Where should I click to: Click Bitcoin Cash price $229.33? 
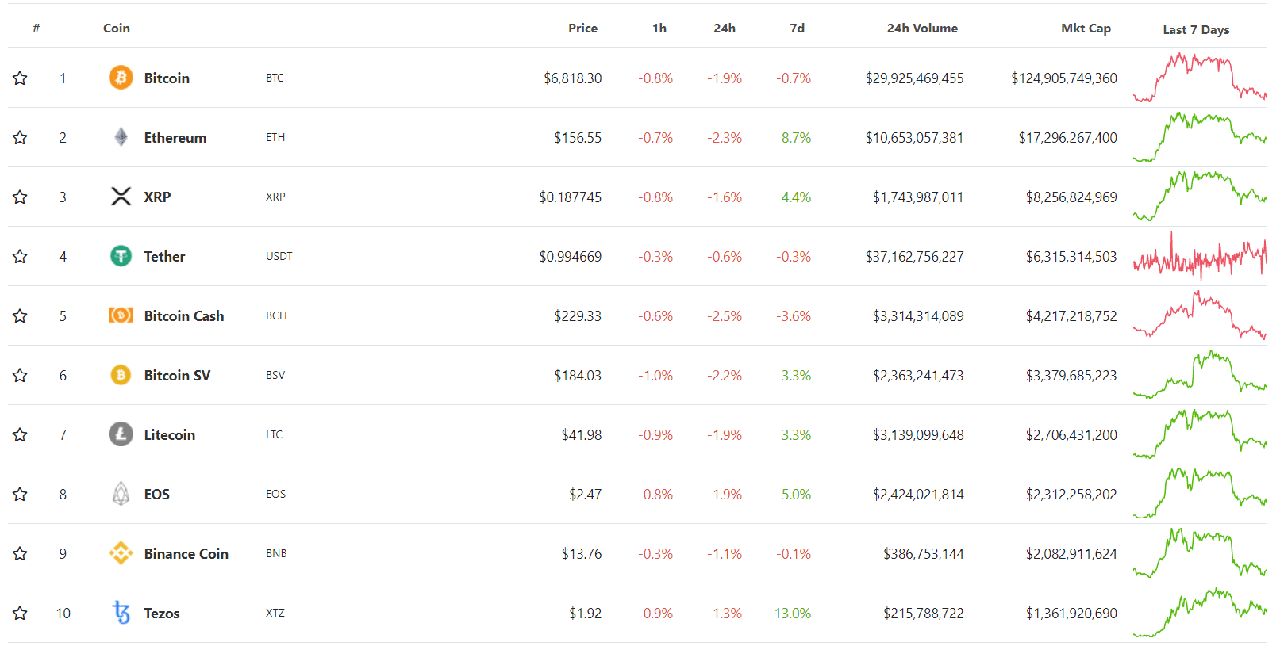click(x=578, y=316)
